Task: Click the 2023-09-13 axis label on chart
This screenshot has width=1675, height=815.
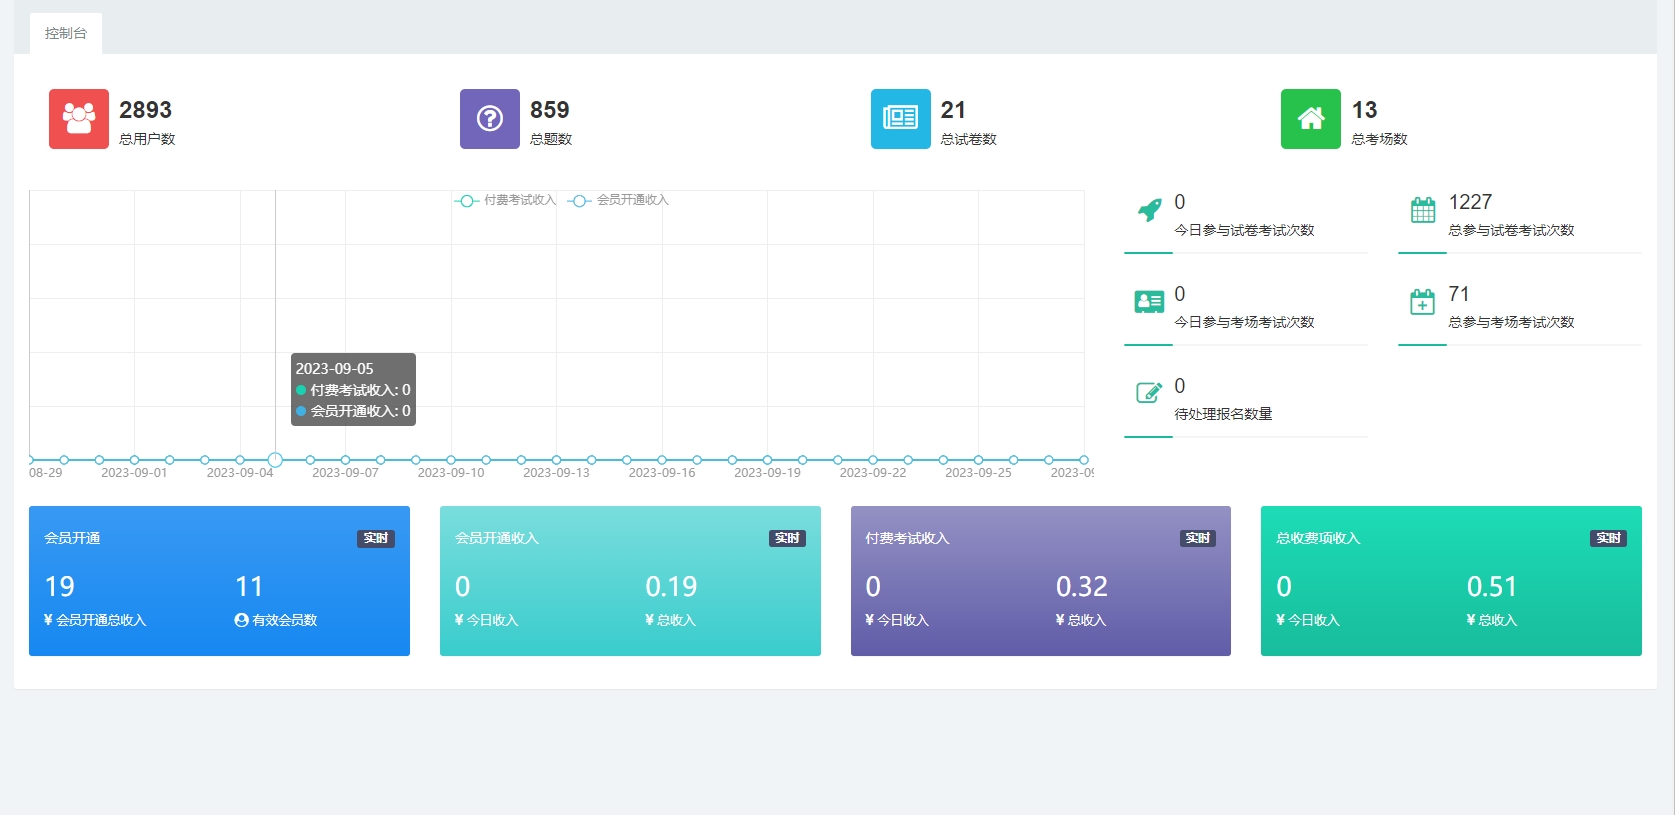Action: (x=556, y=473)
